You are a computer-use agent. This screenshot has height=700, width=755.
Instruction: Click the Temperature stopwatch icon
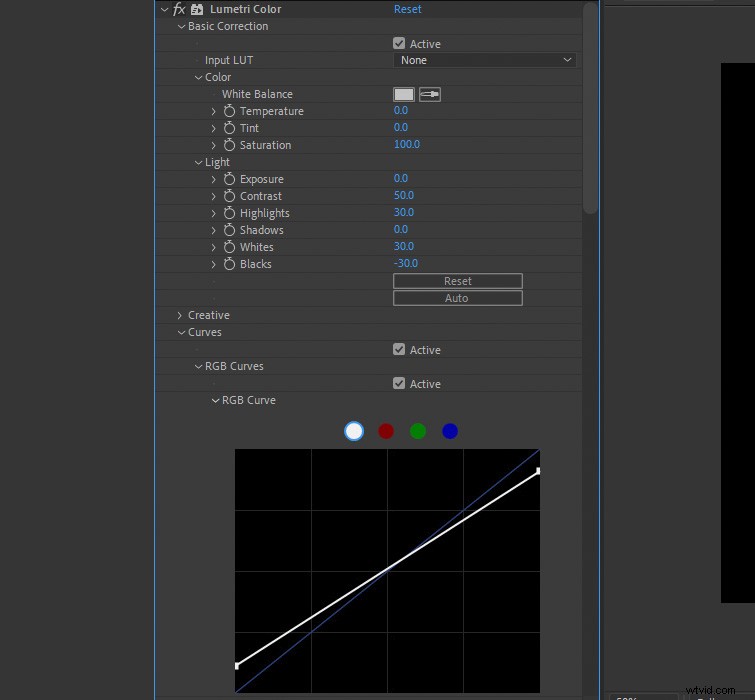click(x=229, y=111)
